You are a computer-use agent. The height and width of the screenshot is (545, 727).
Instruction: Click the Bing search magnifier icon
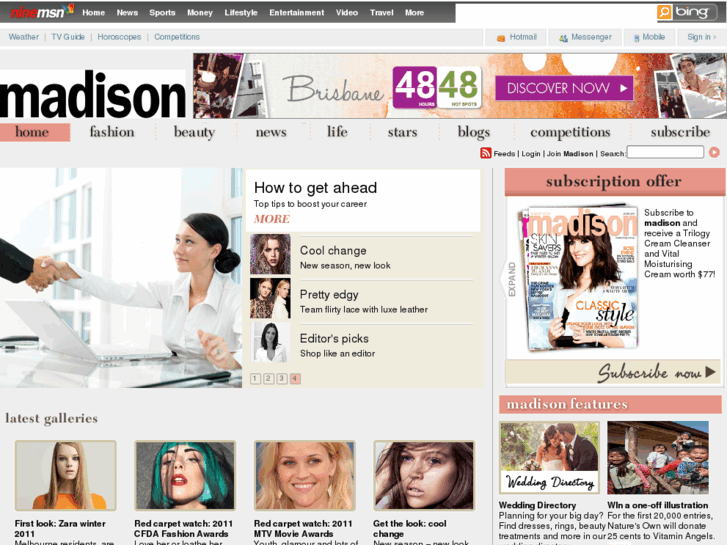(x=664, y=12)
